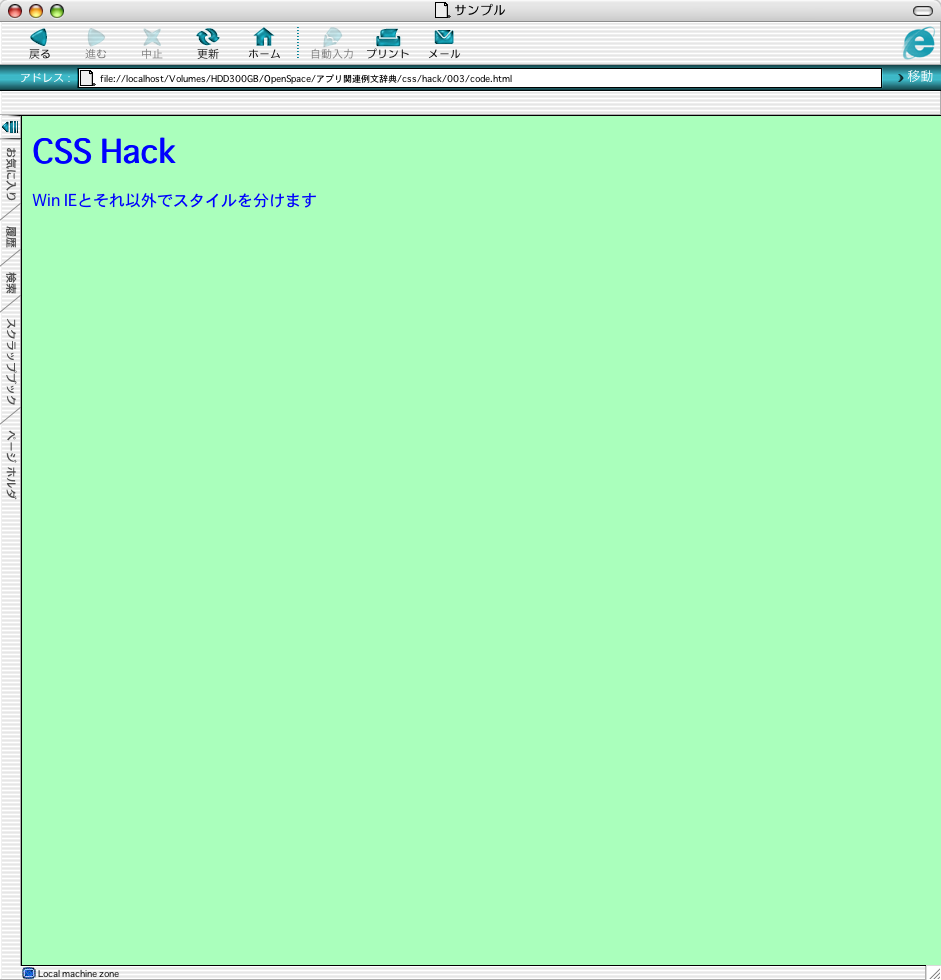
Task: Click the Local machine zone text
Action: (x=78, y=974)
